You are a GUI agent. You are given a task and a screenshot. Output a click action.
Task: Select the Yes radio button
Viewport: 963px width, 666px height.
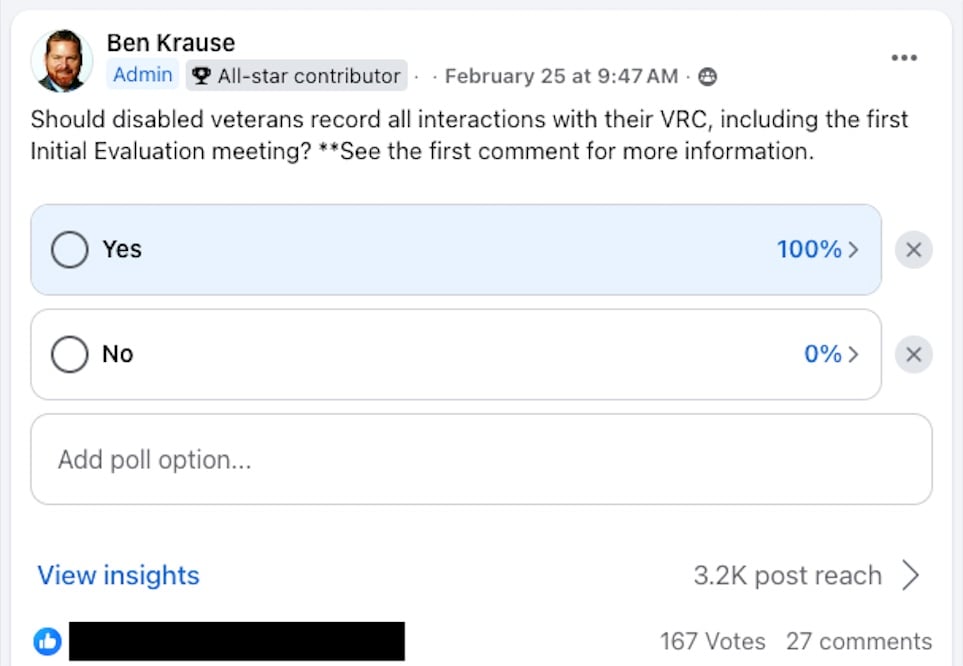pyautogui.click(x=69, y=250)
